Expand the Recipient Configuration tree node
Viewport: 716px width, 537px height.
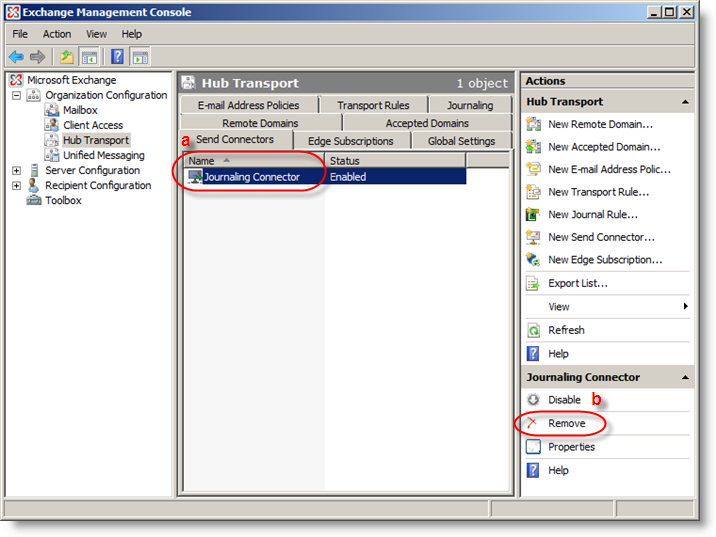pyautogui.click(x=16, y=185)
